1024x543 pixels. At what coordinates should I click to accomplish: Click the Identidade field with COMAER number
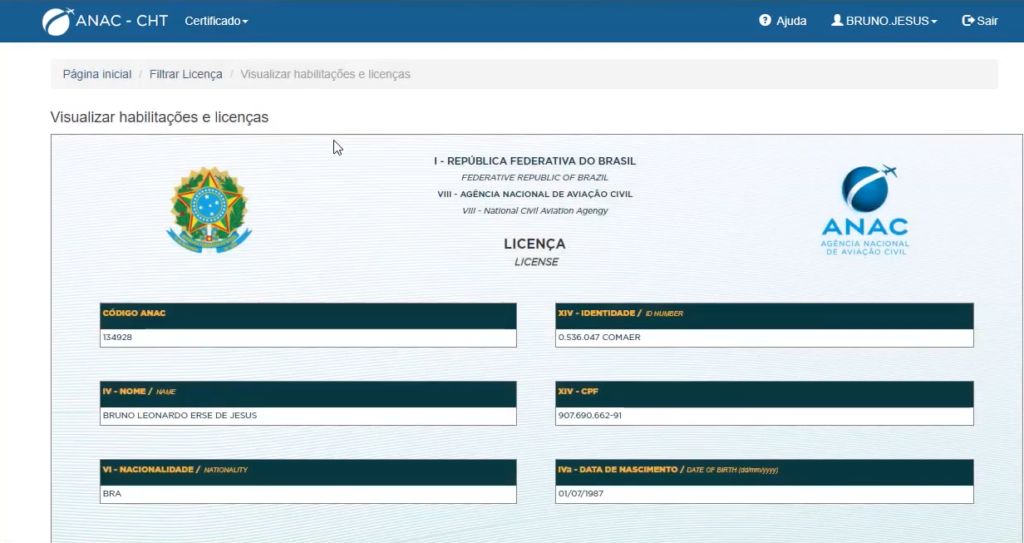(x=764, y=338)
